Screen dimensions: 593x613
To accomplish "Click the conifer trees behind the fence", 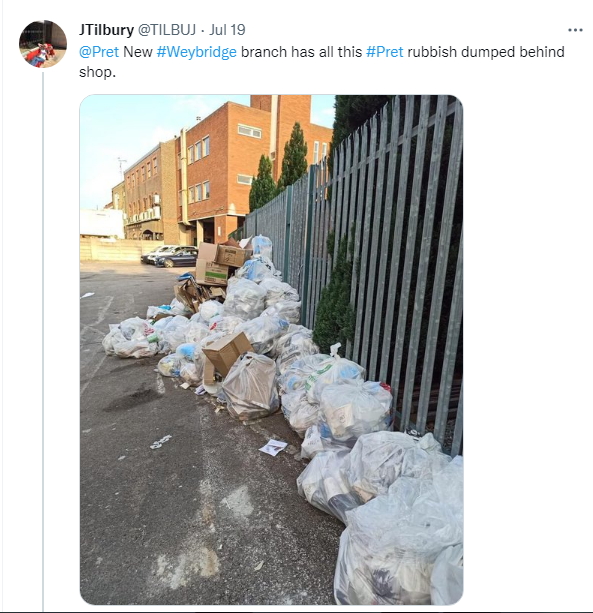I will pyautogui.click(x=279, y=166).
